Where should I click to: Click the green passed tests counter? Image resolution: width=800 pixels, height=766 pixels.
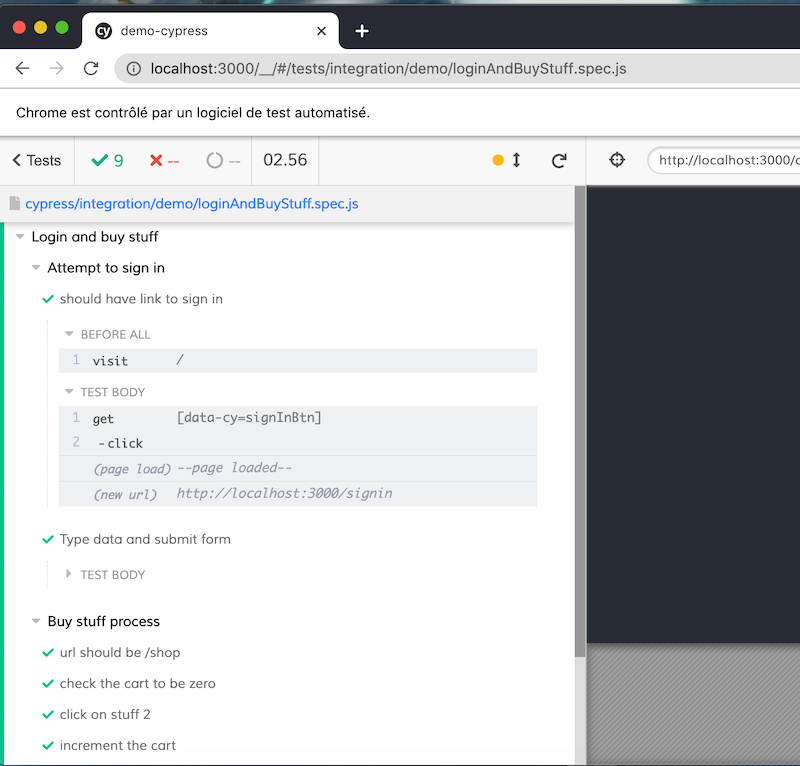pyautogui.click(x=107, y=161)
